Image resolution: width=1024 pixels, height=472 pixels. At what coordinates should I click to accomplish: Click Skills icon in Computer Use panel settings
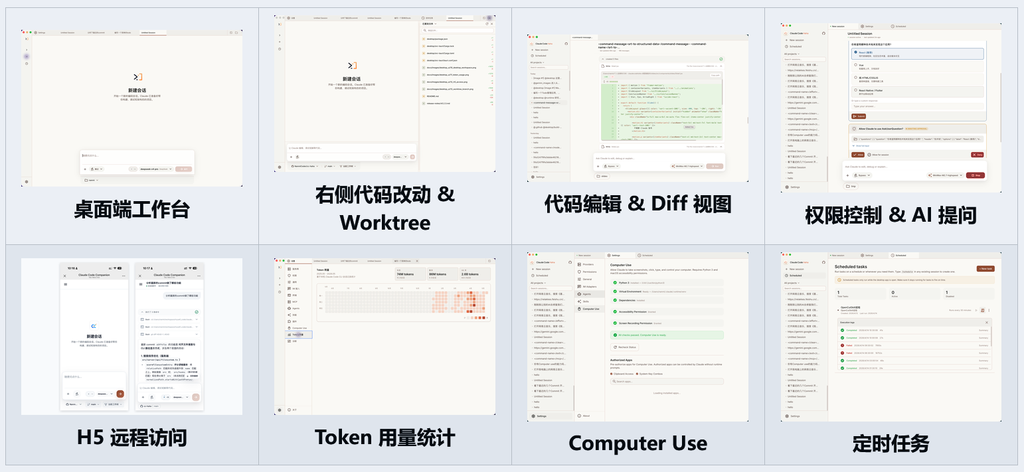point(579,302)
